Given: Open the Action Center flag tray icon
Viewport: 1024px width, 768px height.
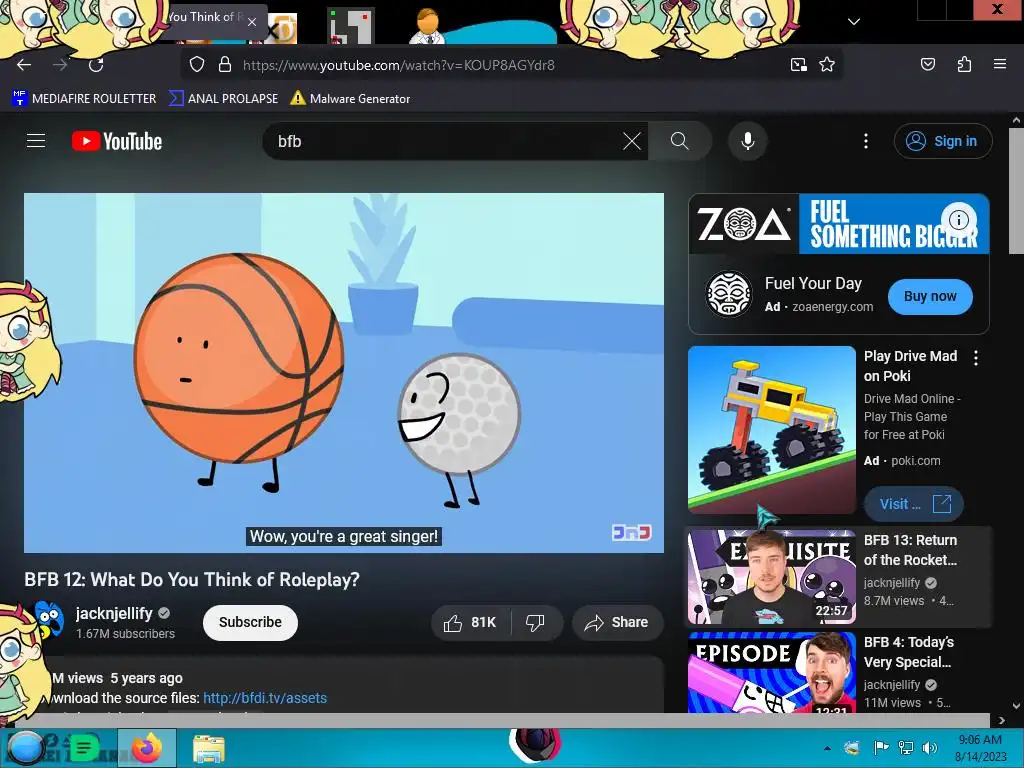Looking at the screenshot, I should tap(881, 748).
